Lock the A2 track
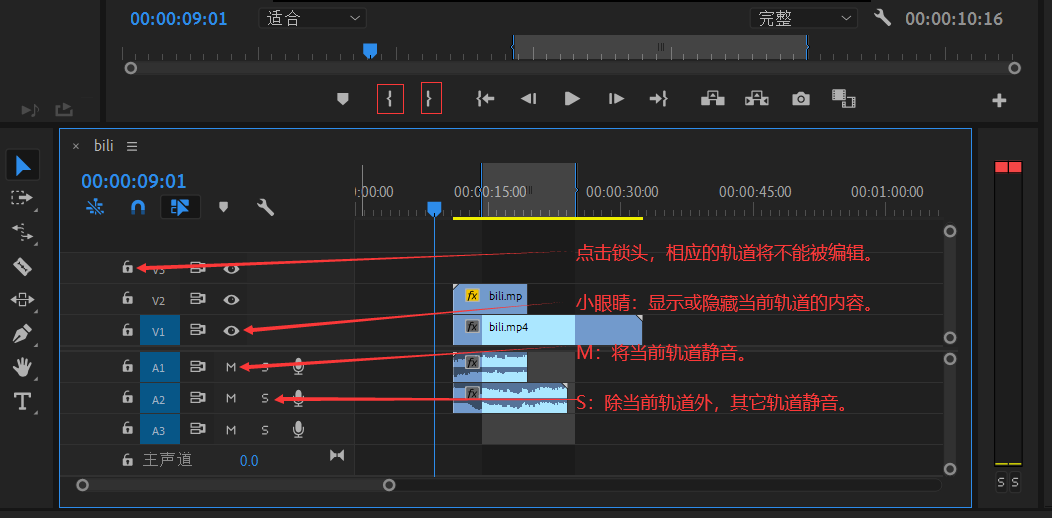Screen dimensions: 1052x518 coord(127,397)
